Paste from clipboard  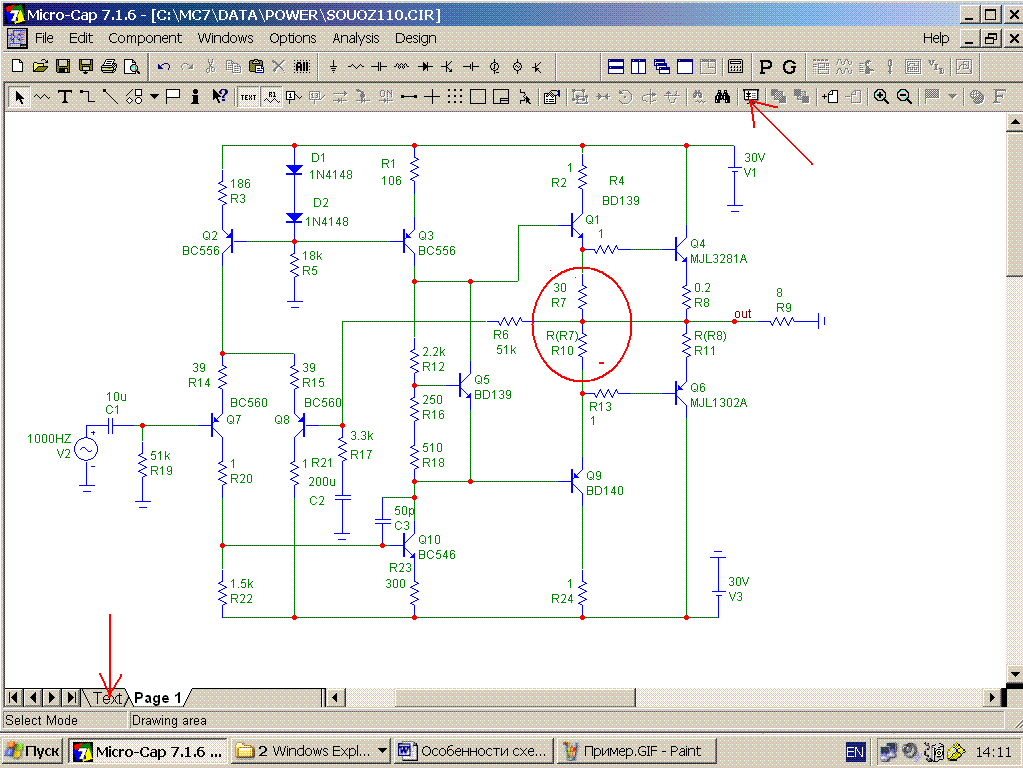(x=256, y=66)
